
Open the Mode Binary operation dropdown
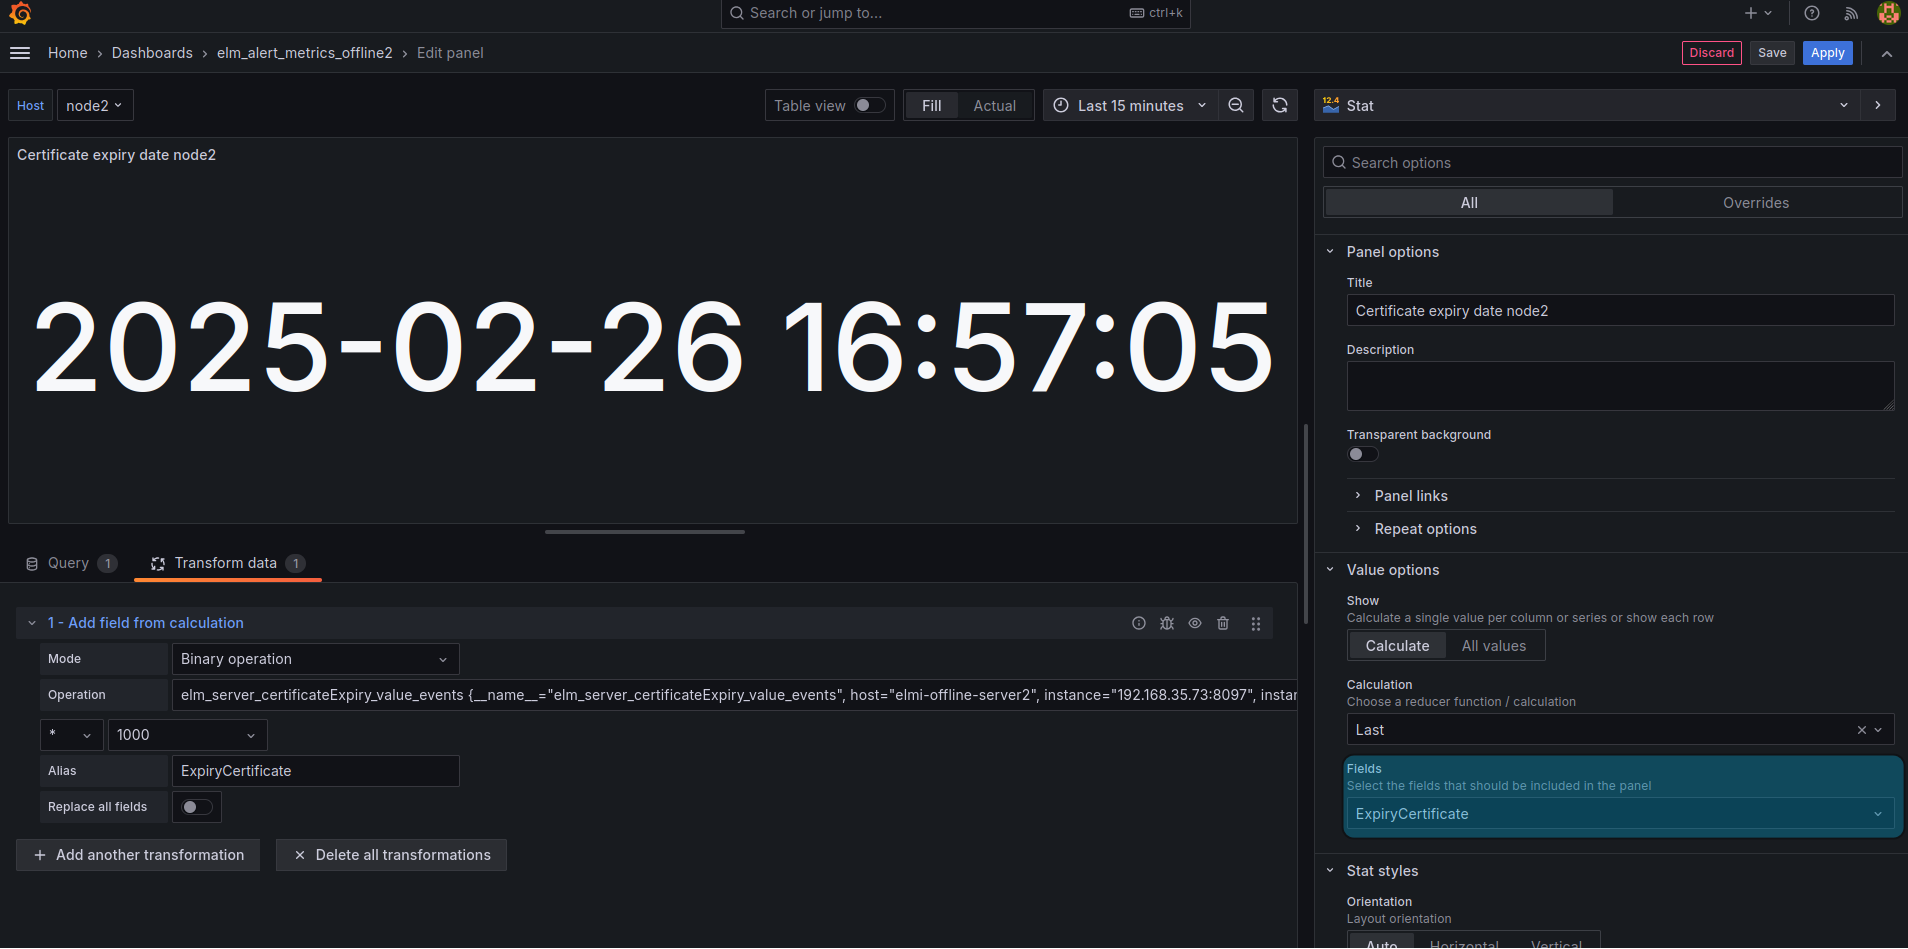[316, 659]
